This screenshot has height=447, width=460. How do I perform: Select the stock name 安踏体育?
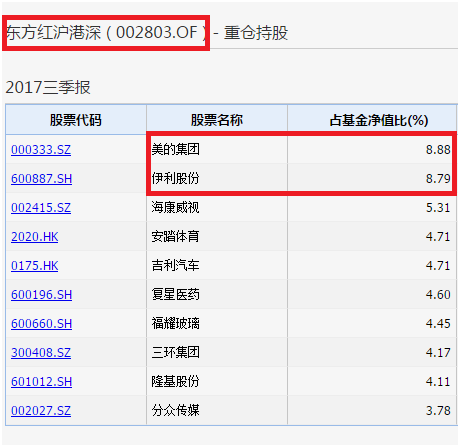[176, 236]
